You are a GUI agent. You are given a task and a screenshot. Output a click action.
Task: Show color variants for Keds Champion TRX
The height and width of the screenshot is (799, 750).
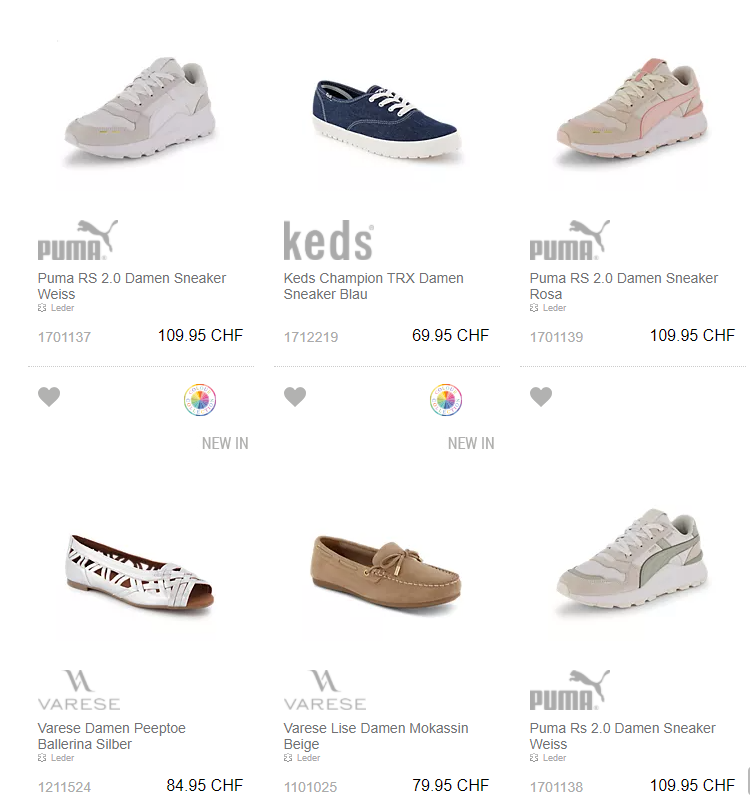pos(446,400)
